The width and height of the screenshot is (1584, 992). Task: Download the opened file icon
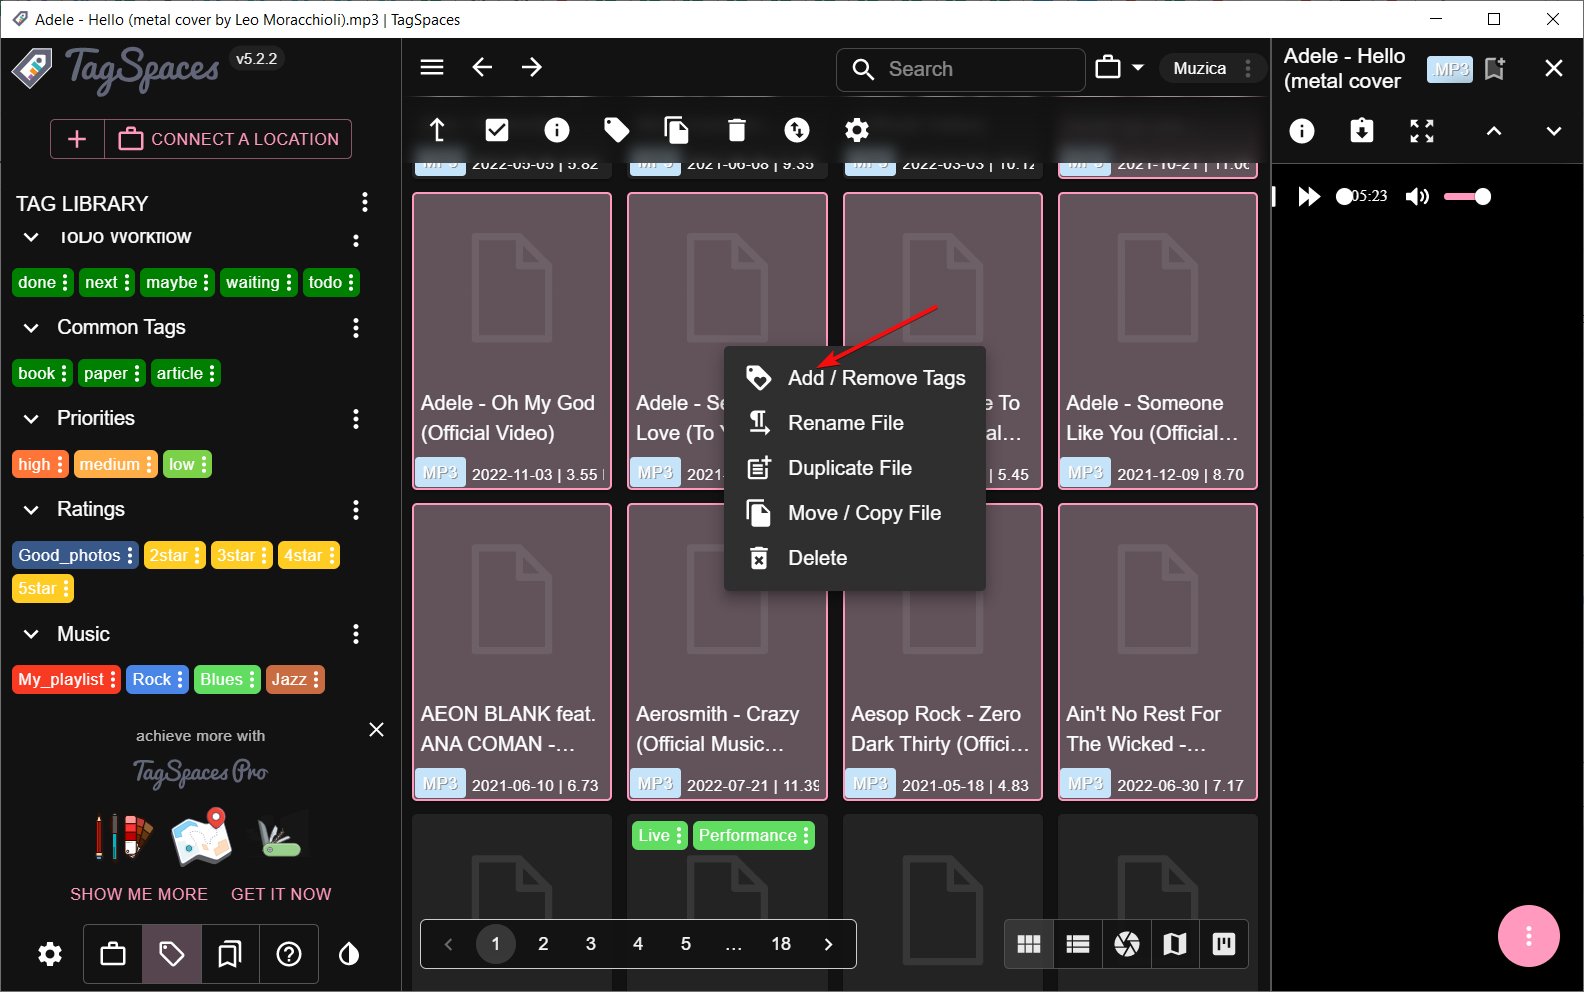pos(1362,131)
